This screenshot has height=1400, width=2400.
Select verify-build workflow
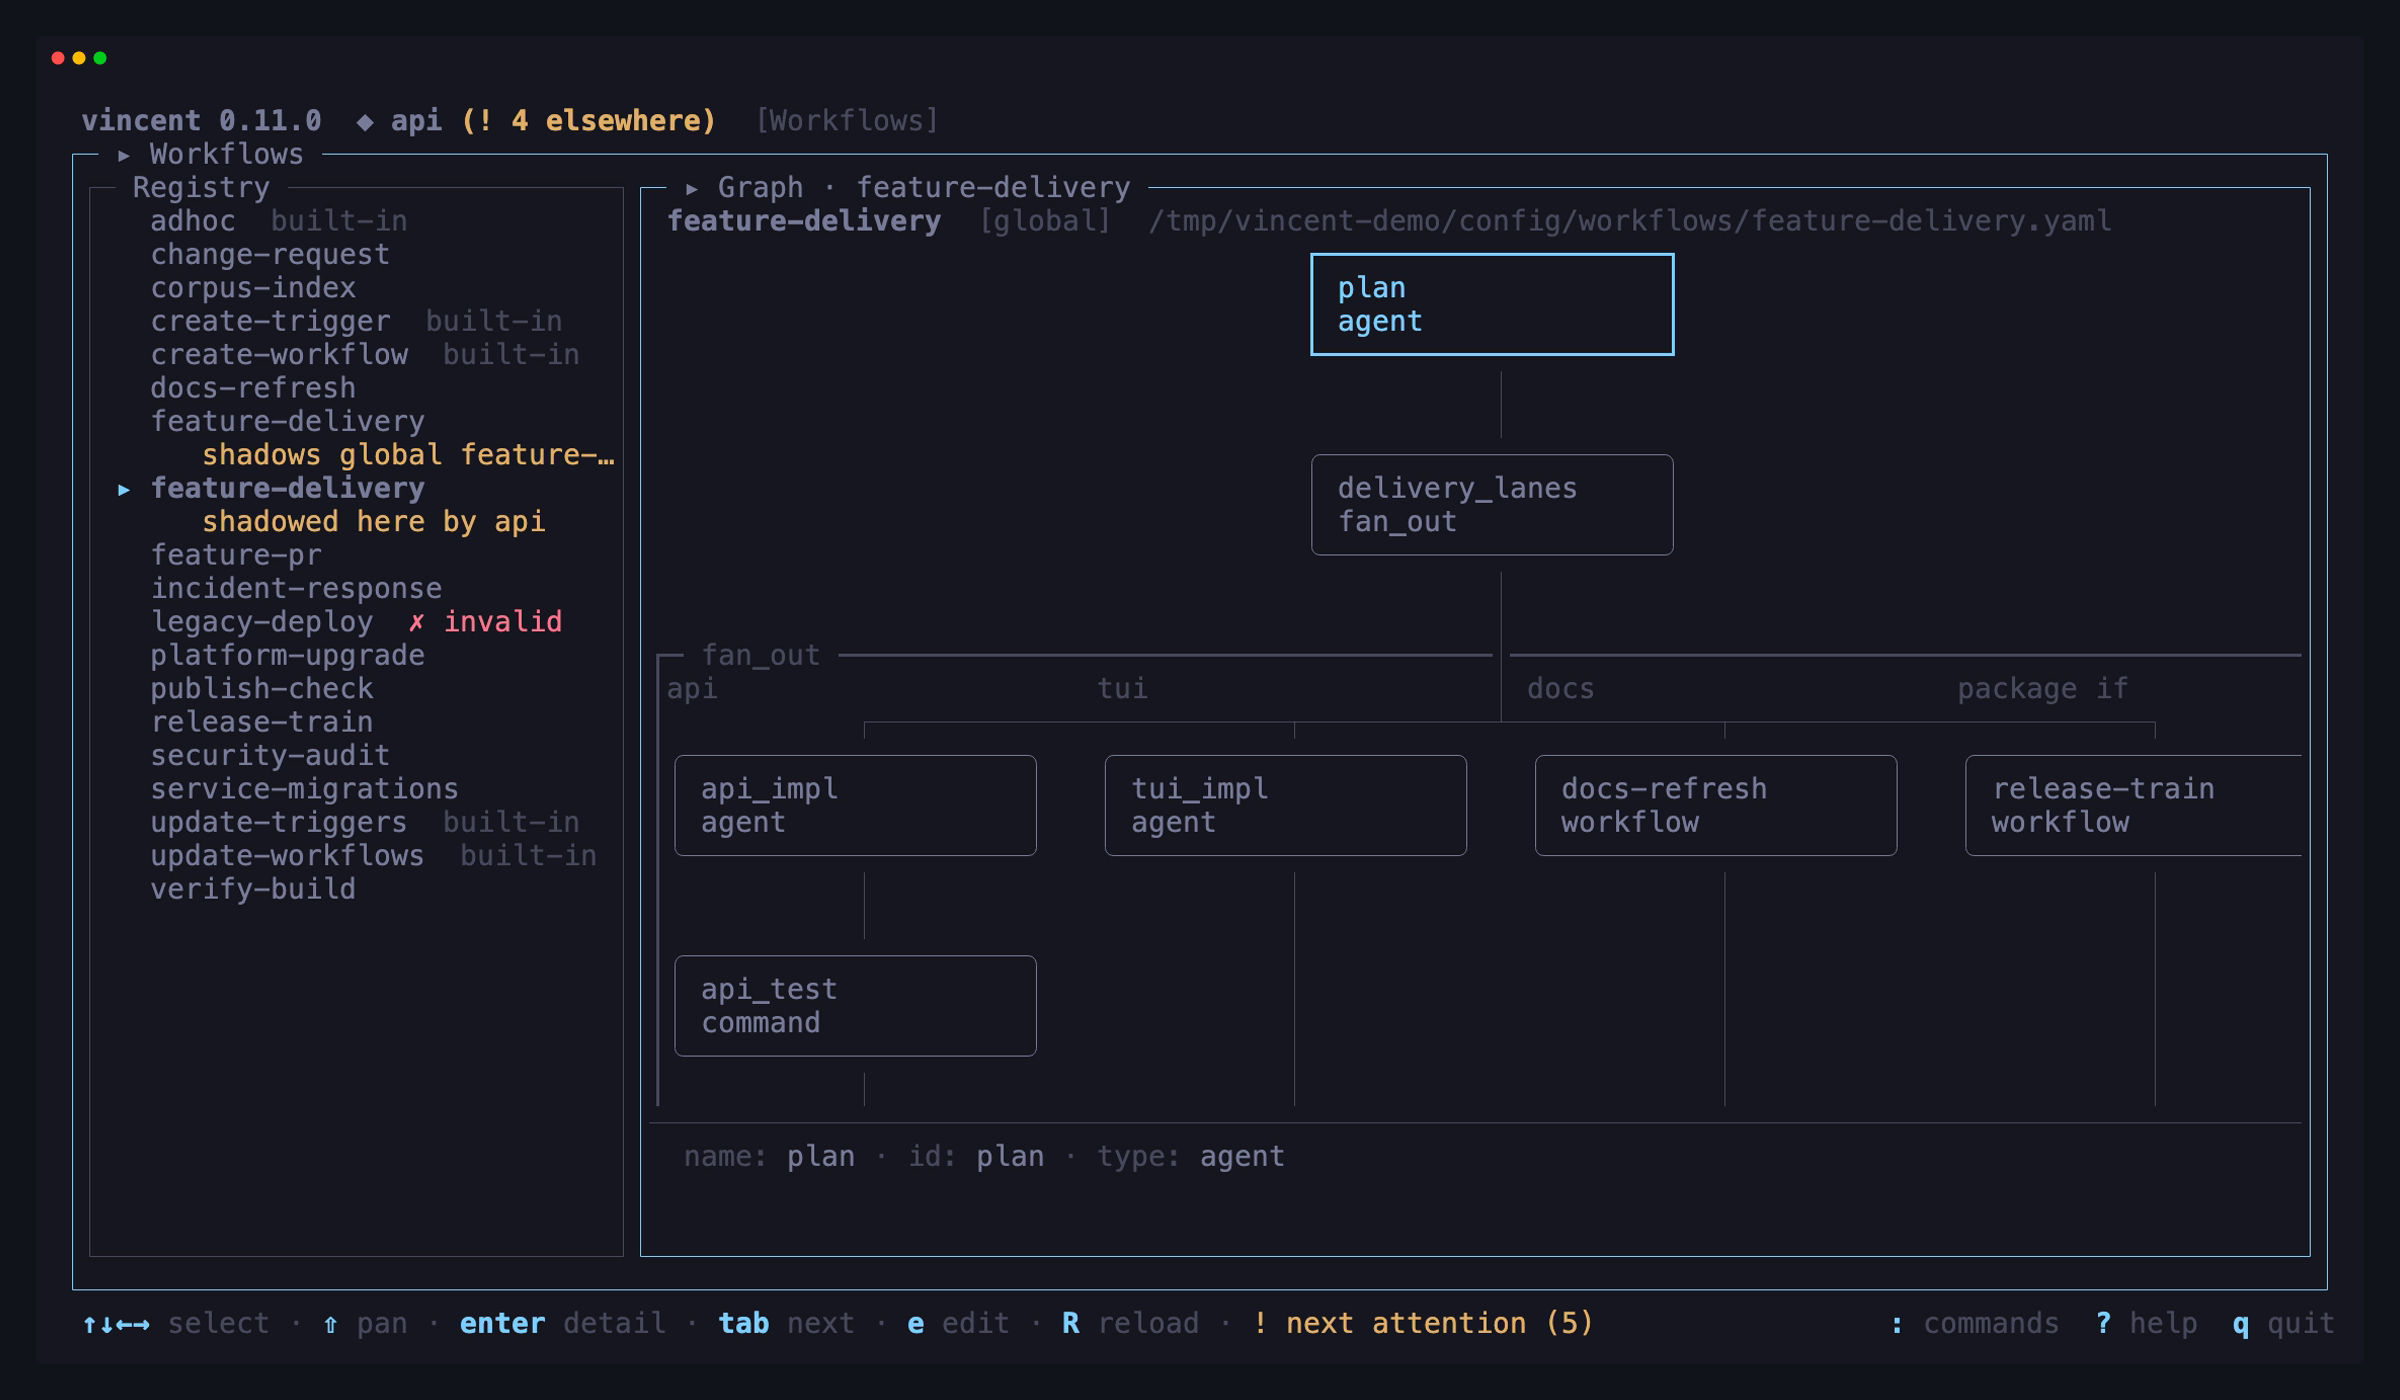pyautogui.click(x=253, y=889)
